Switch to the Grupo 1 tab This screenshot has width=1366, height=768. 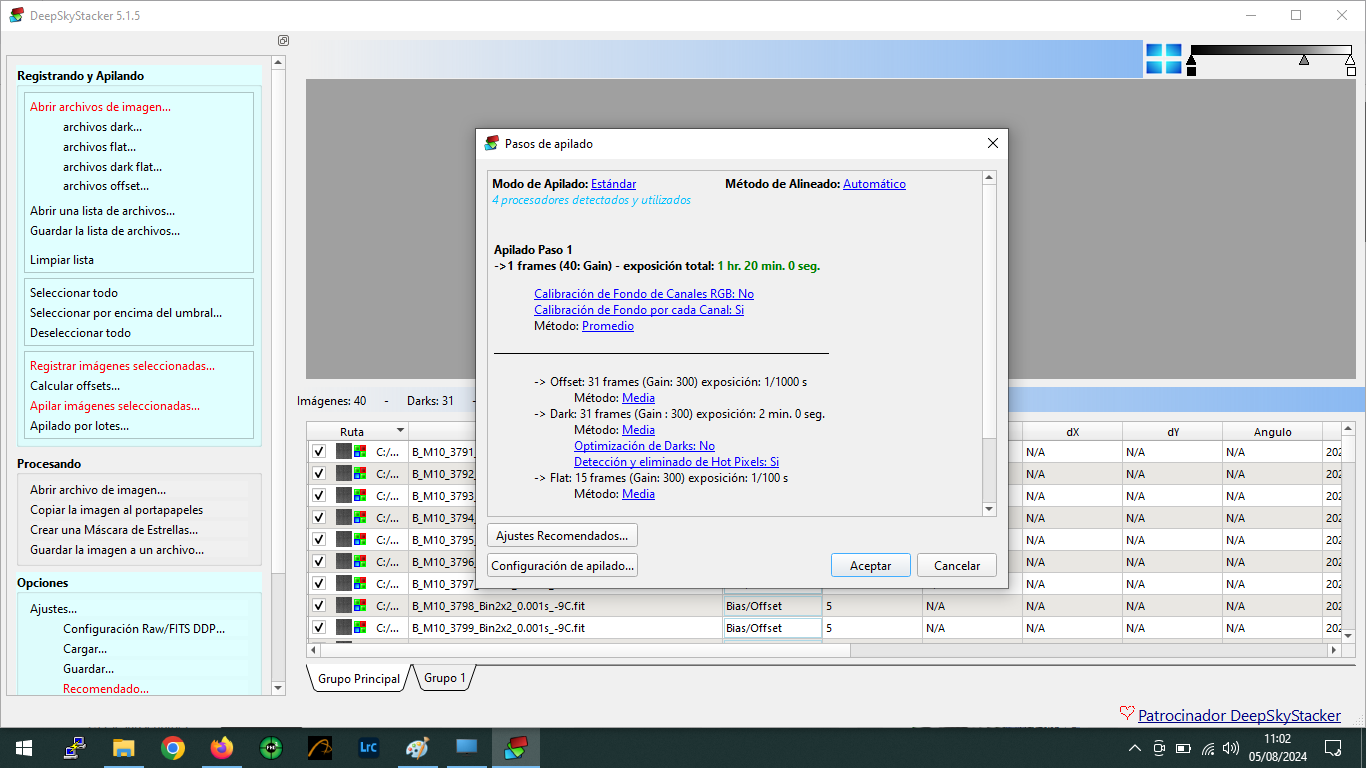pyautogui.click(x=445, y=678)
